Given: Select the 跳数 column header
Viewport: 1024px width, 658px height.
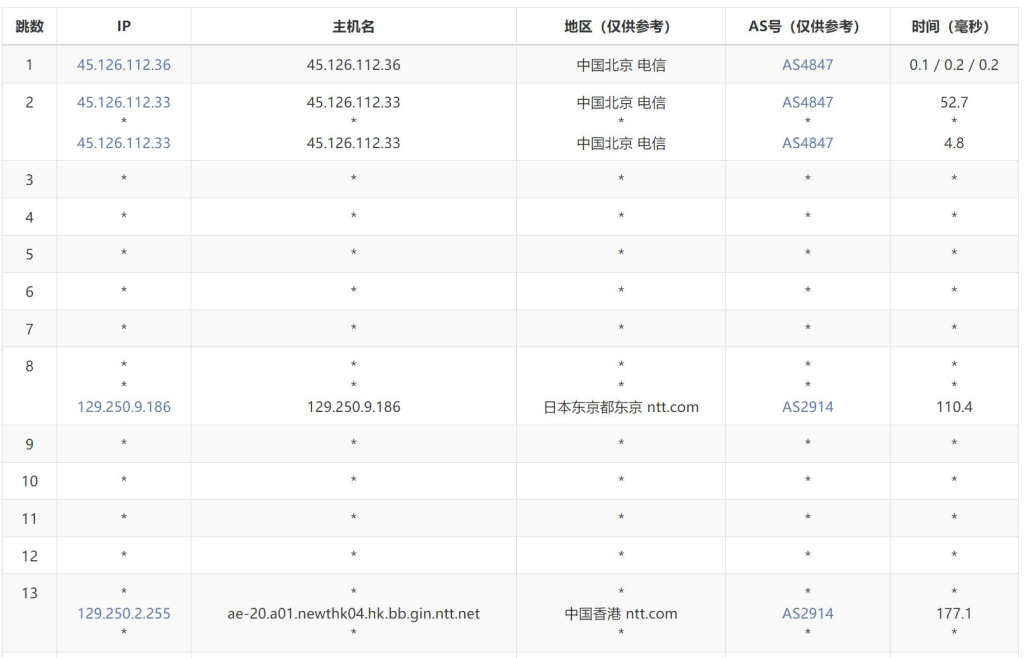Looking at the screenshot, I should (29, 26).
